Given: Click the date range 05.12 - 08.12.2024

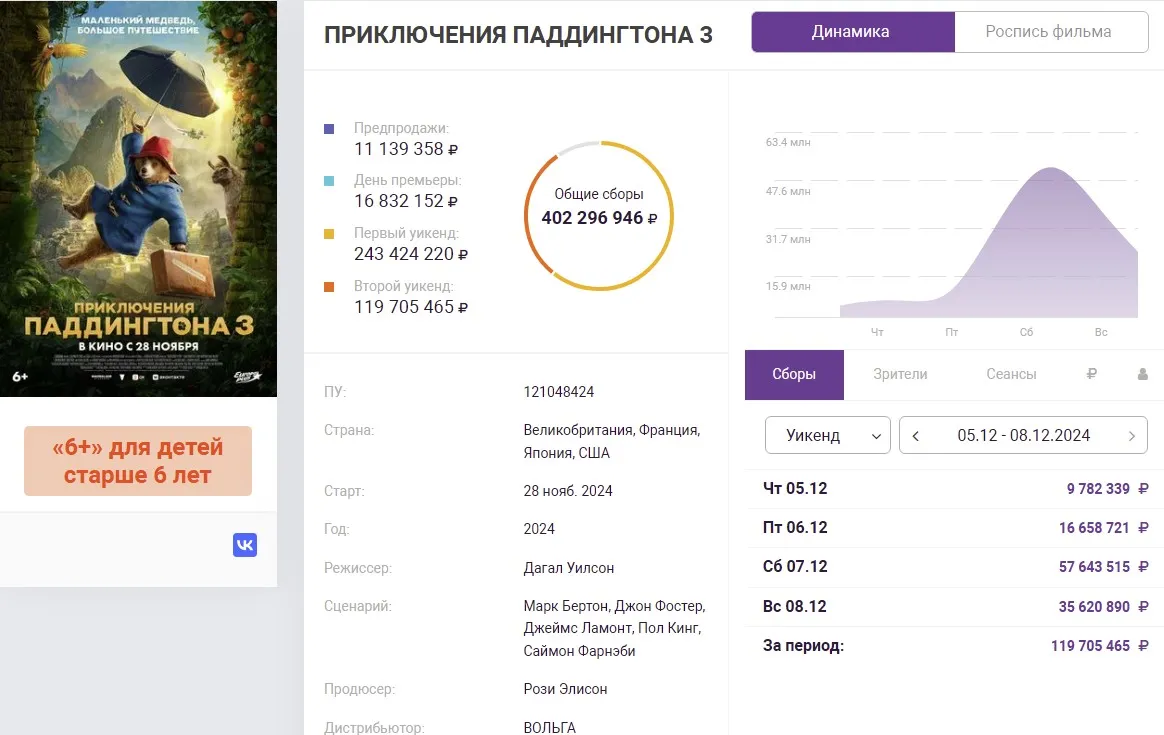Looking at the screenshot, I should coord(1024,436).
